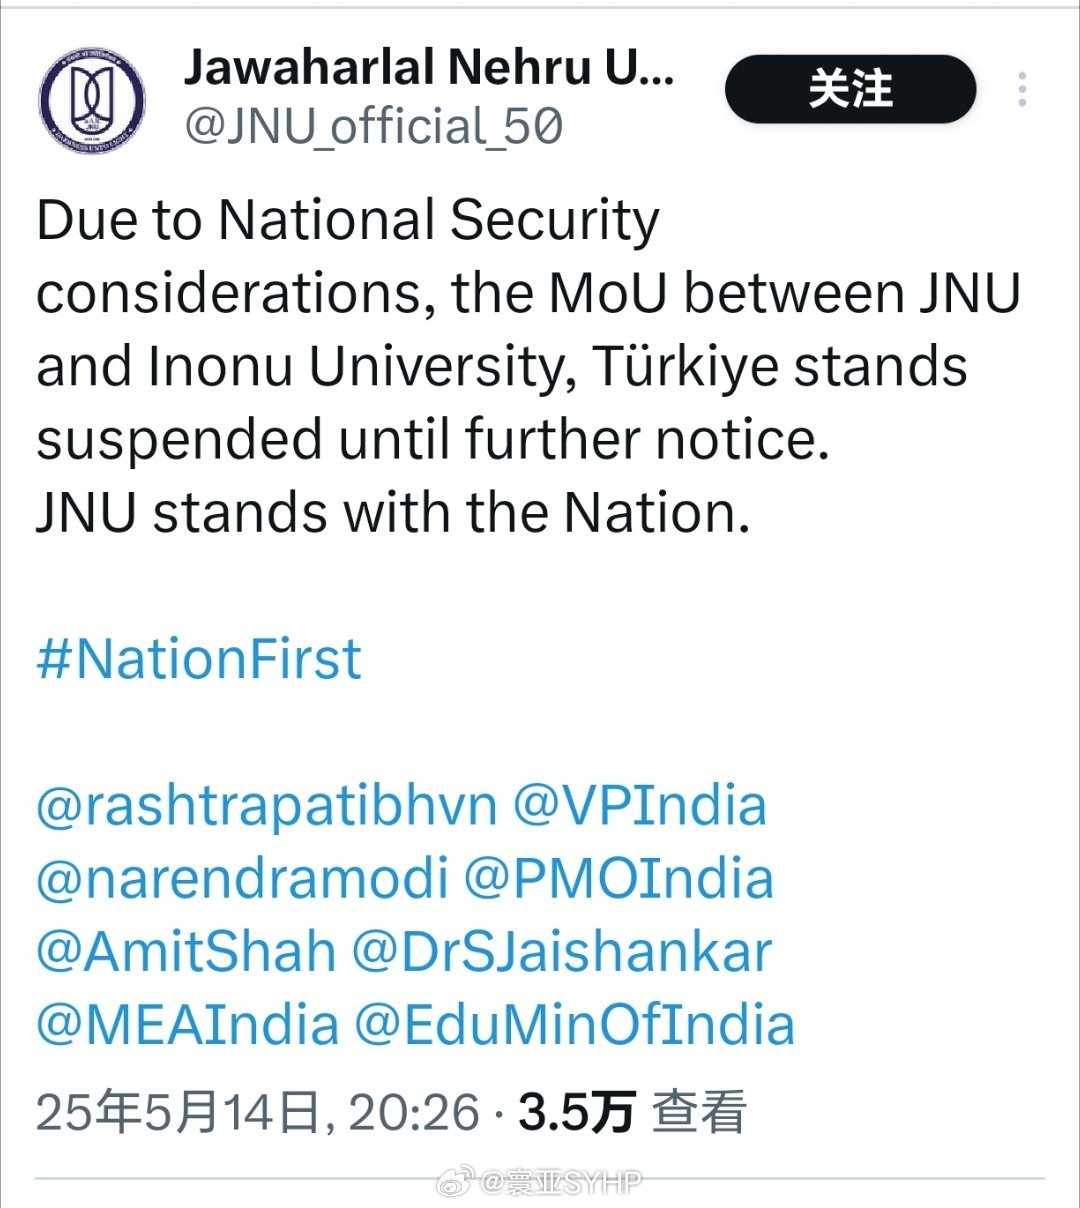
Task: Open the @narendramodi mention
Action: tap(242, 879)
